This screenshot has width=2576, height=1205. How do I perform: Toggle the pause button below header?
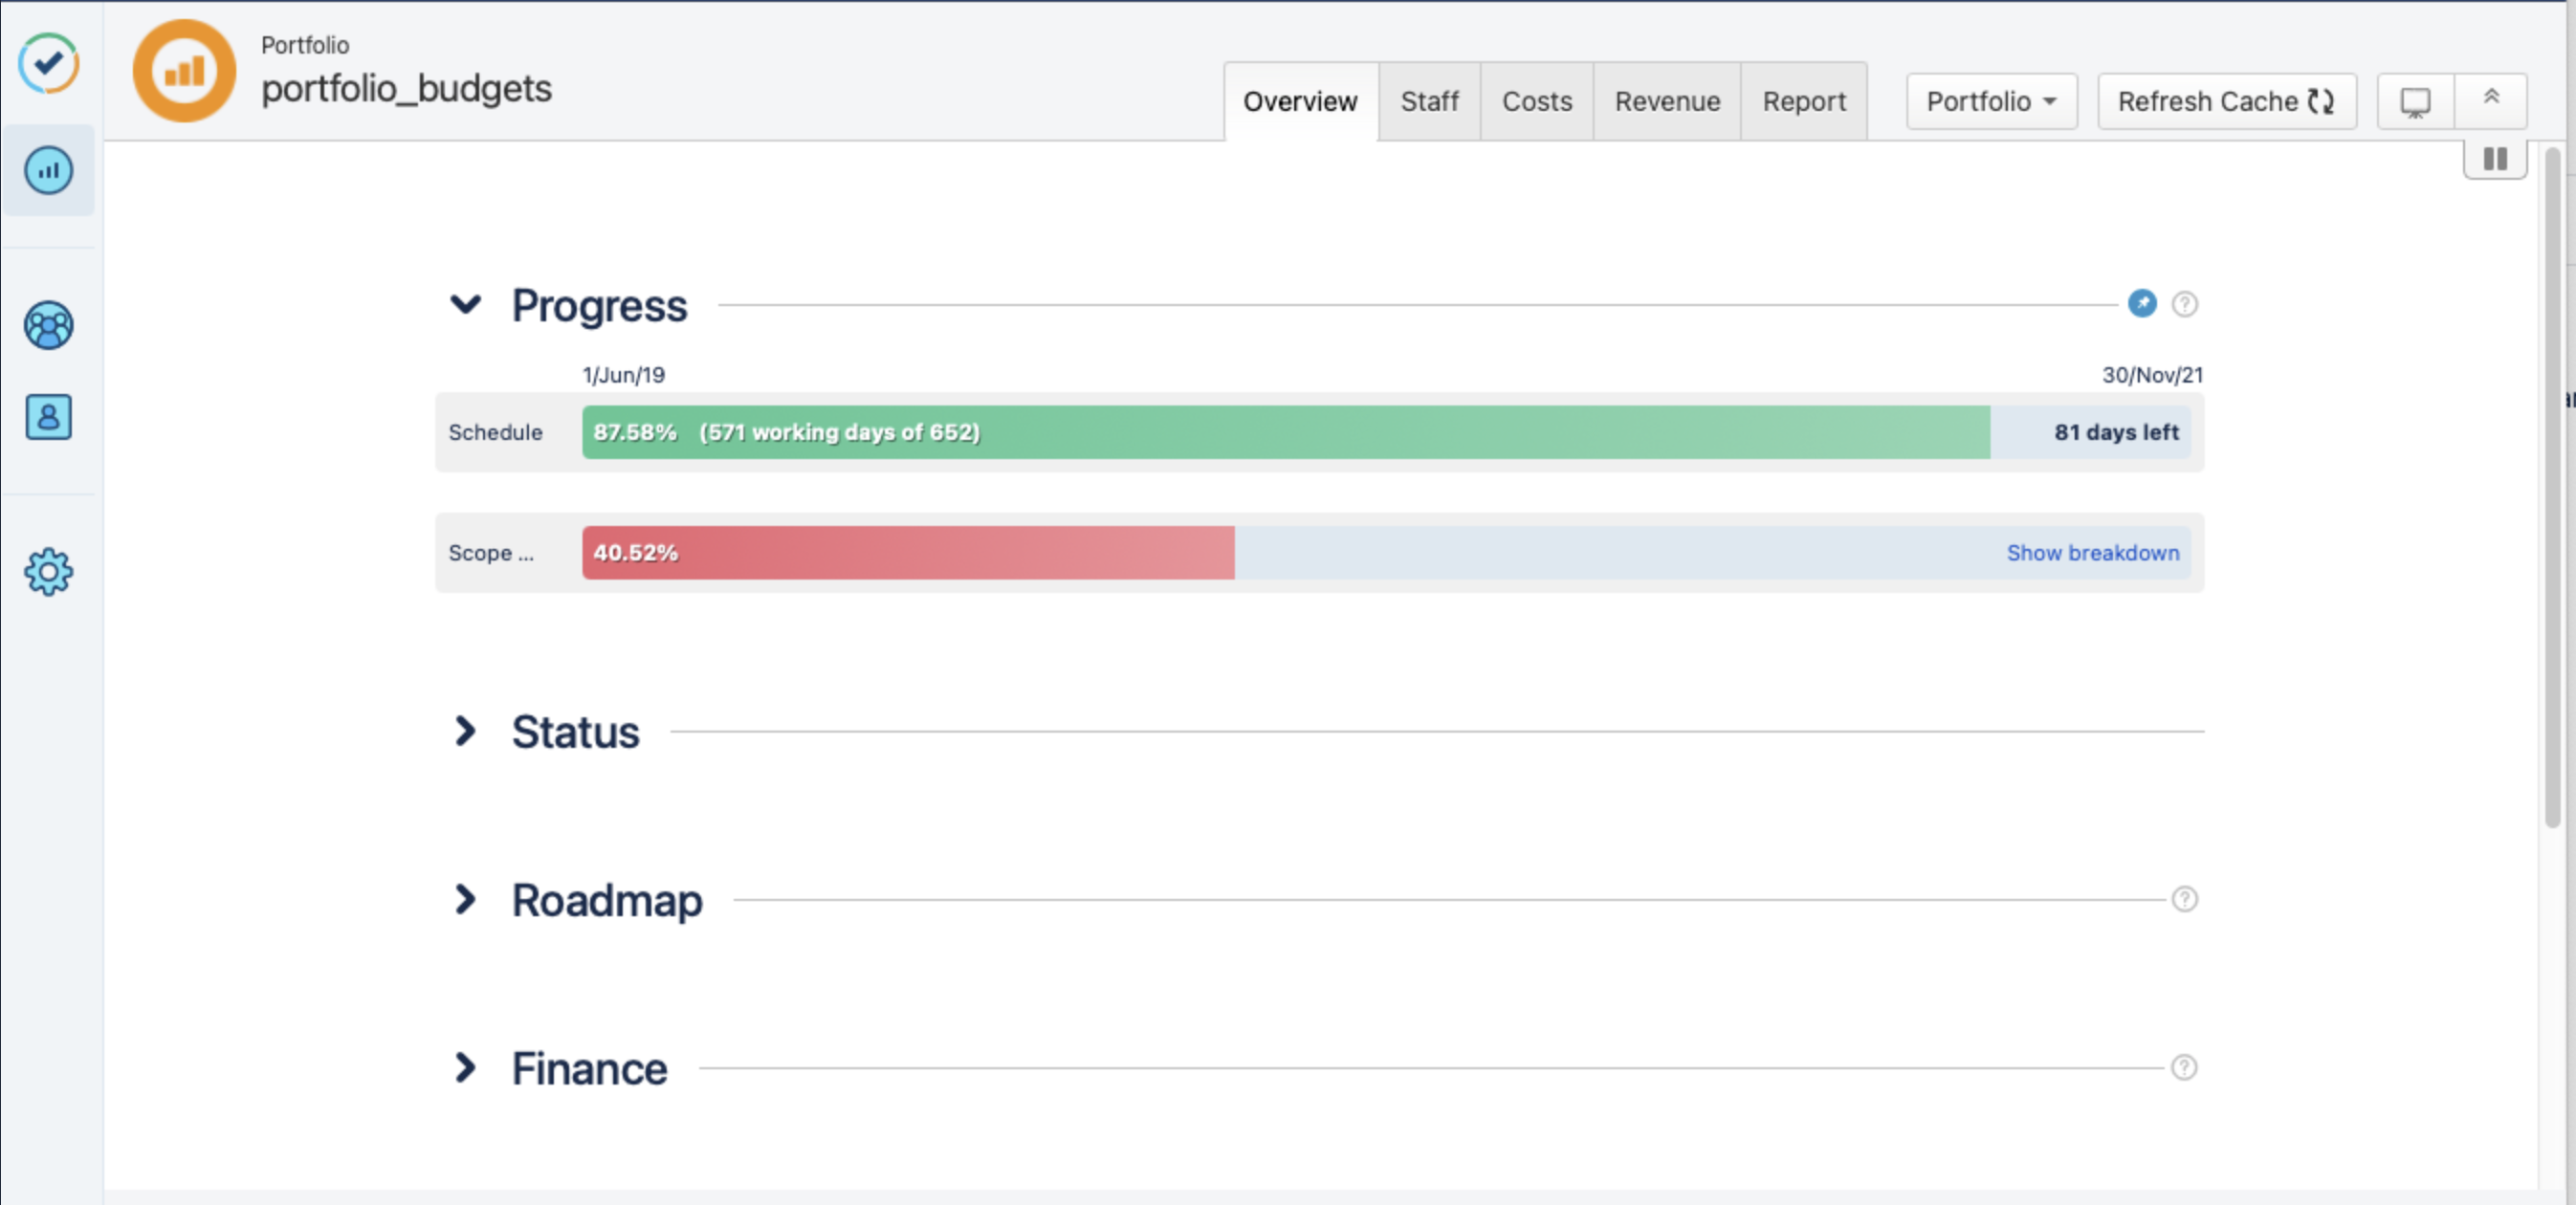click(2495, 159)
